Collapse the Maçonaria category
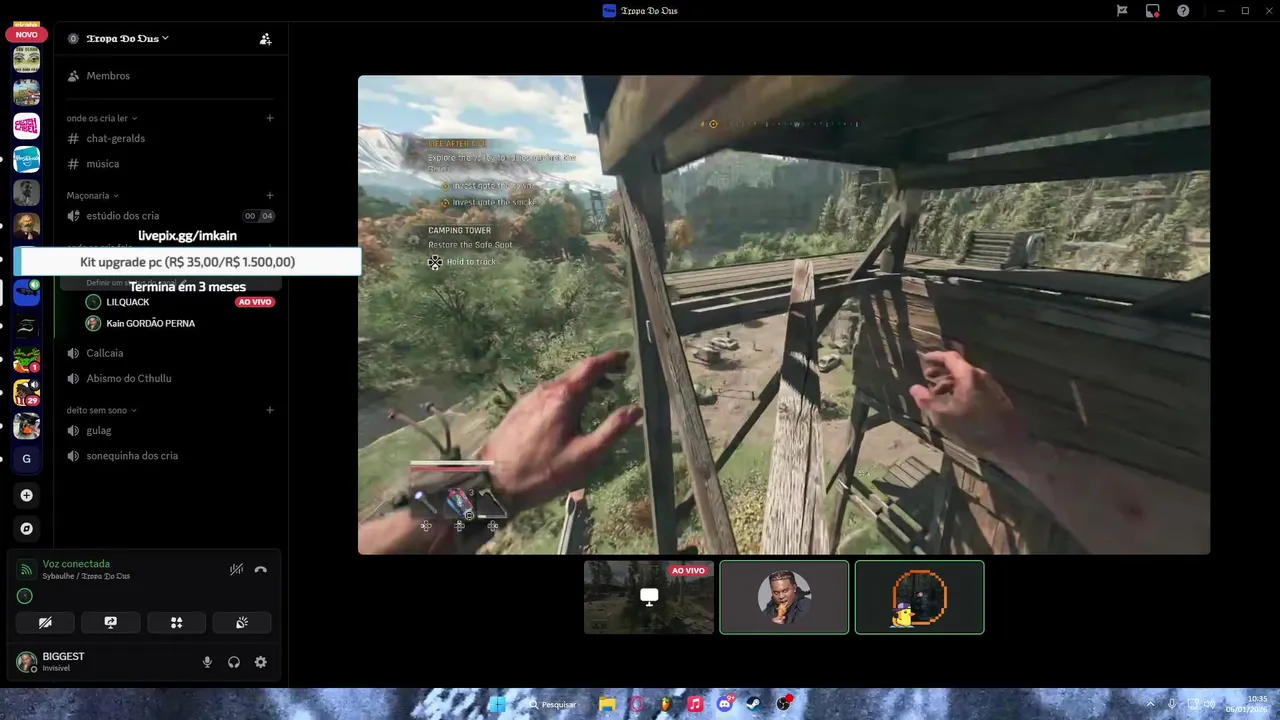Screen dimensions: 1280x720 pyautogui.click(x=92, y=195)
